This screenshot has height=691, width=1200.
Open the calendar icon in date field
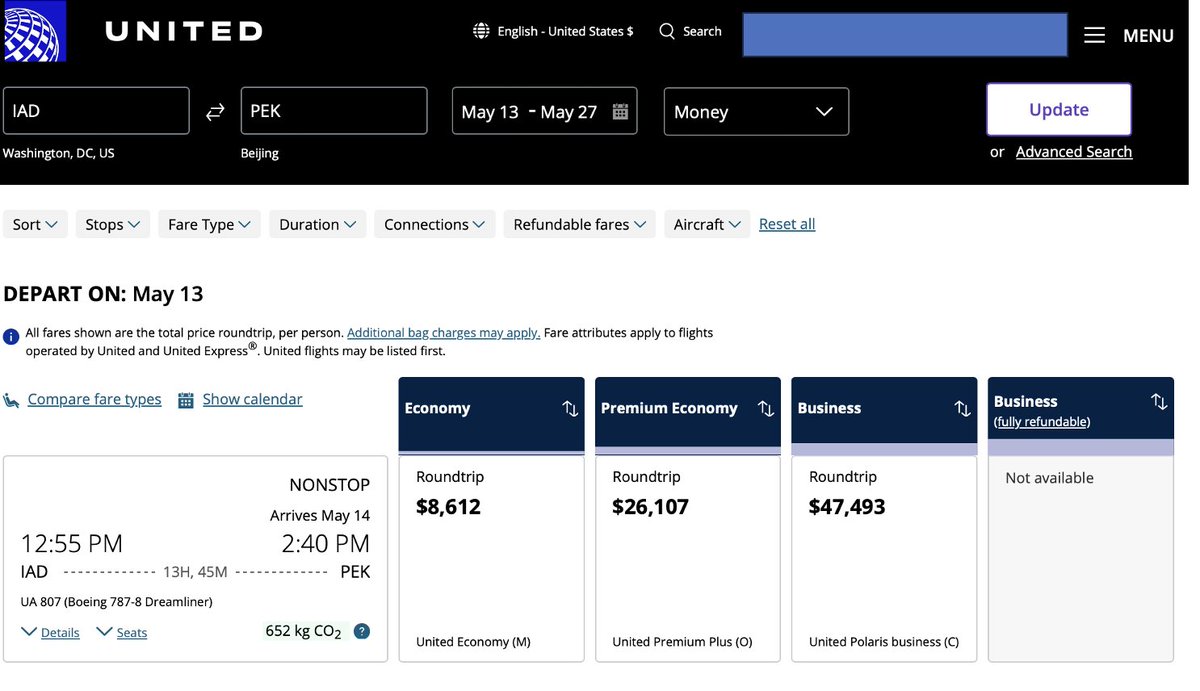620,112
